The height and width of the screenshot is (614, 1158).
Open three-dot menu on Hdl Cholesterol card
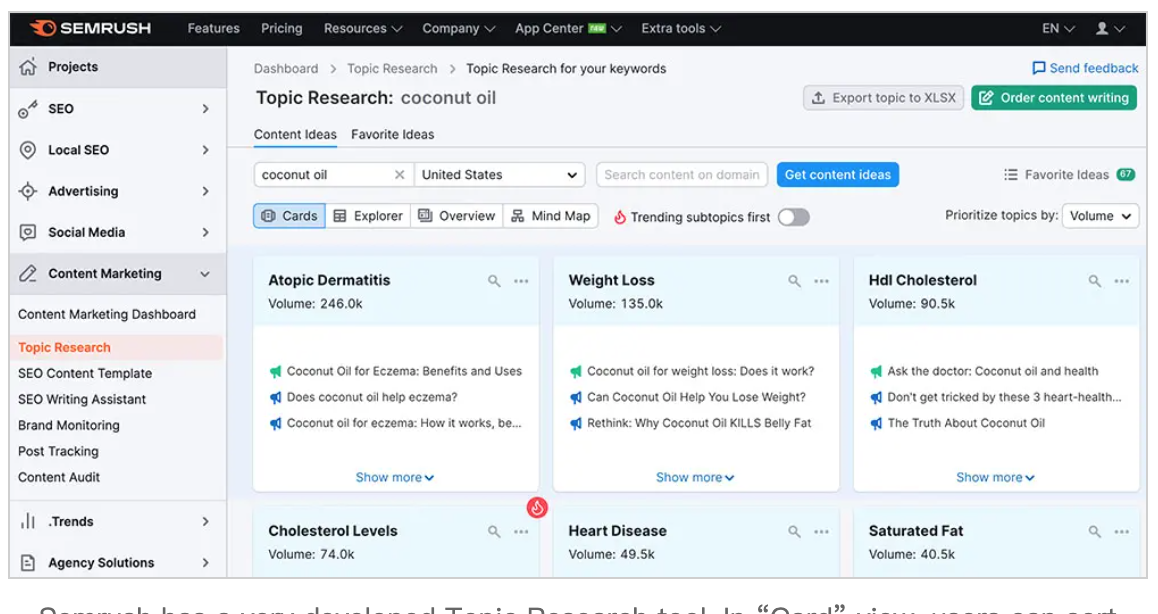coord(1122,281)
